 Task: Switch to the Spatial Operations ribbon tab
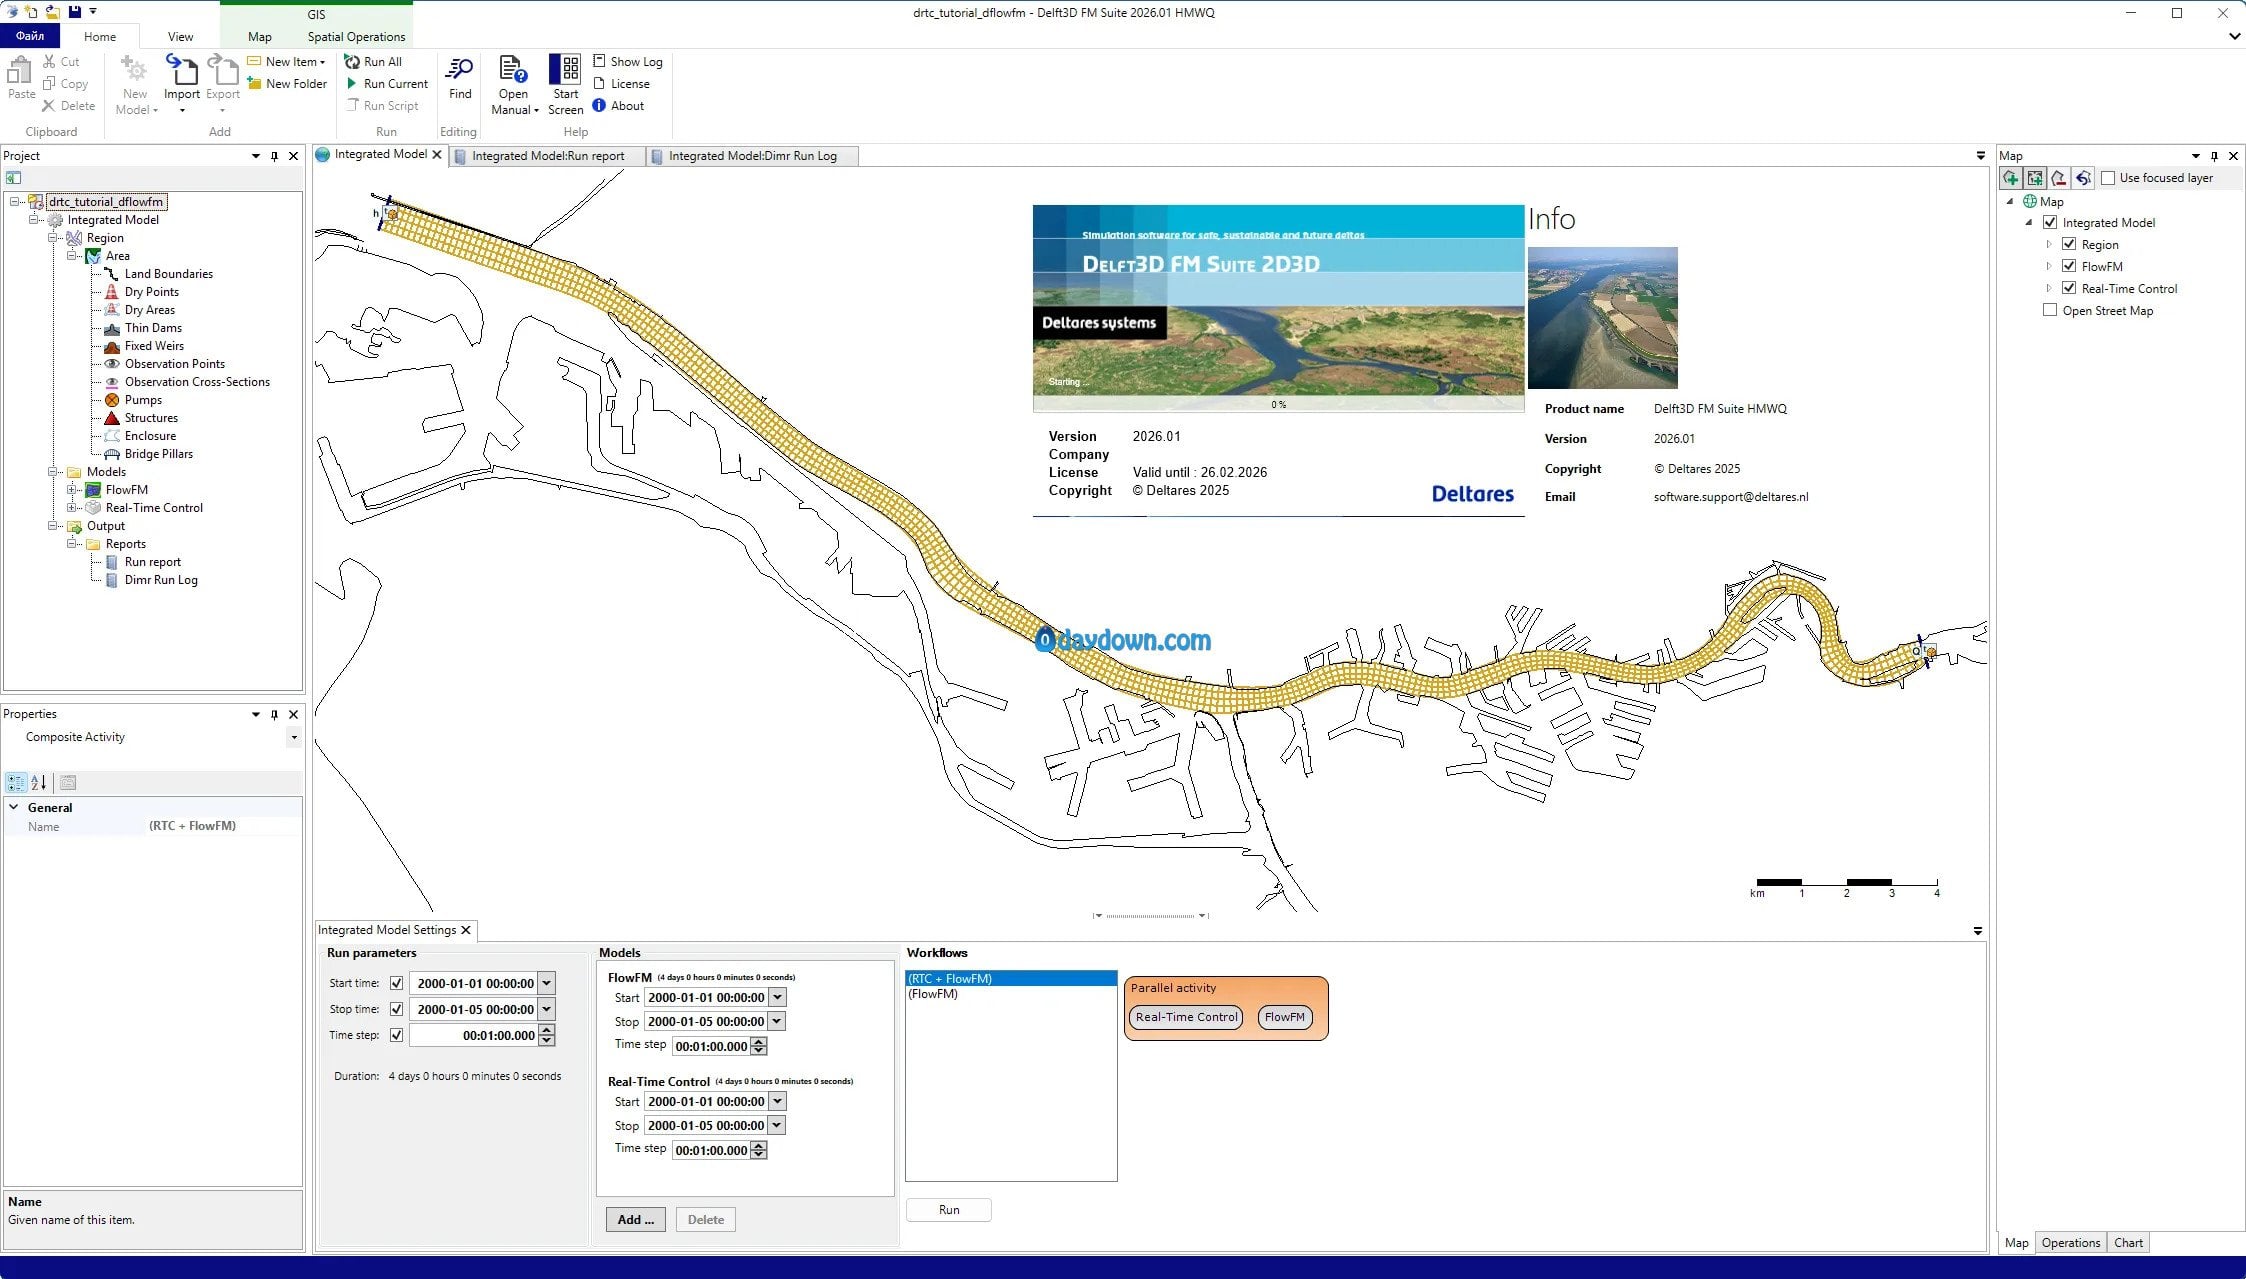[x=356, y=37]
